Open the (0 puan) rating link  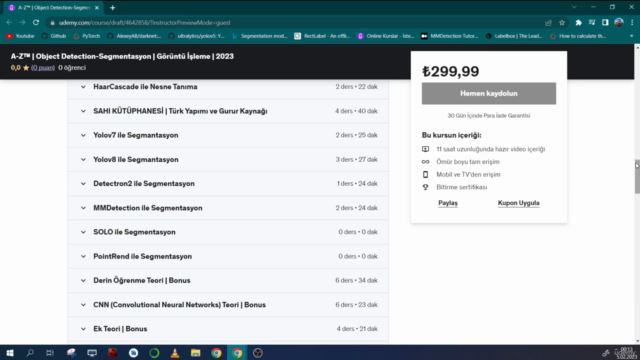point(43,68)
